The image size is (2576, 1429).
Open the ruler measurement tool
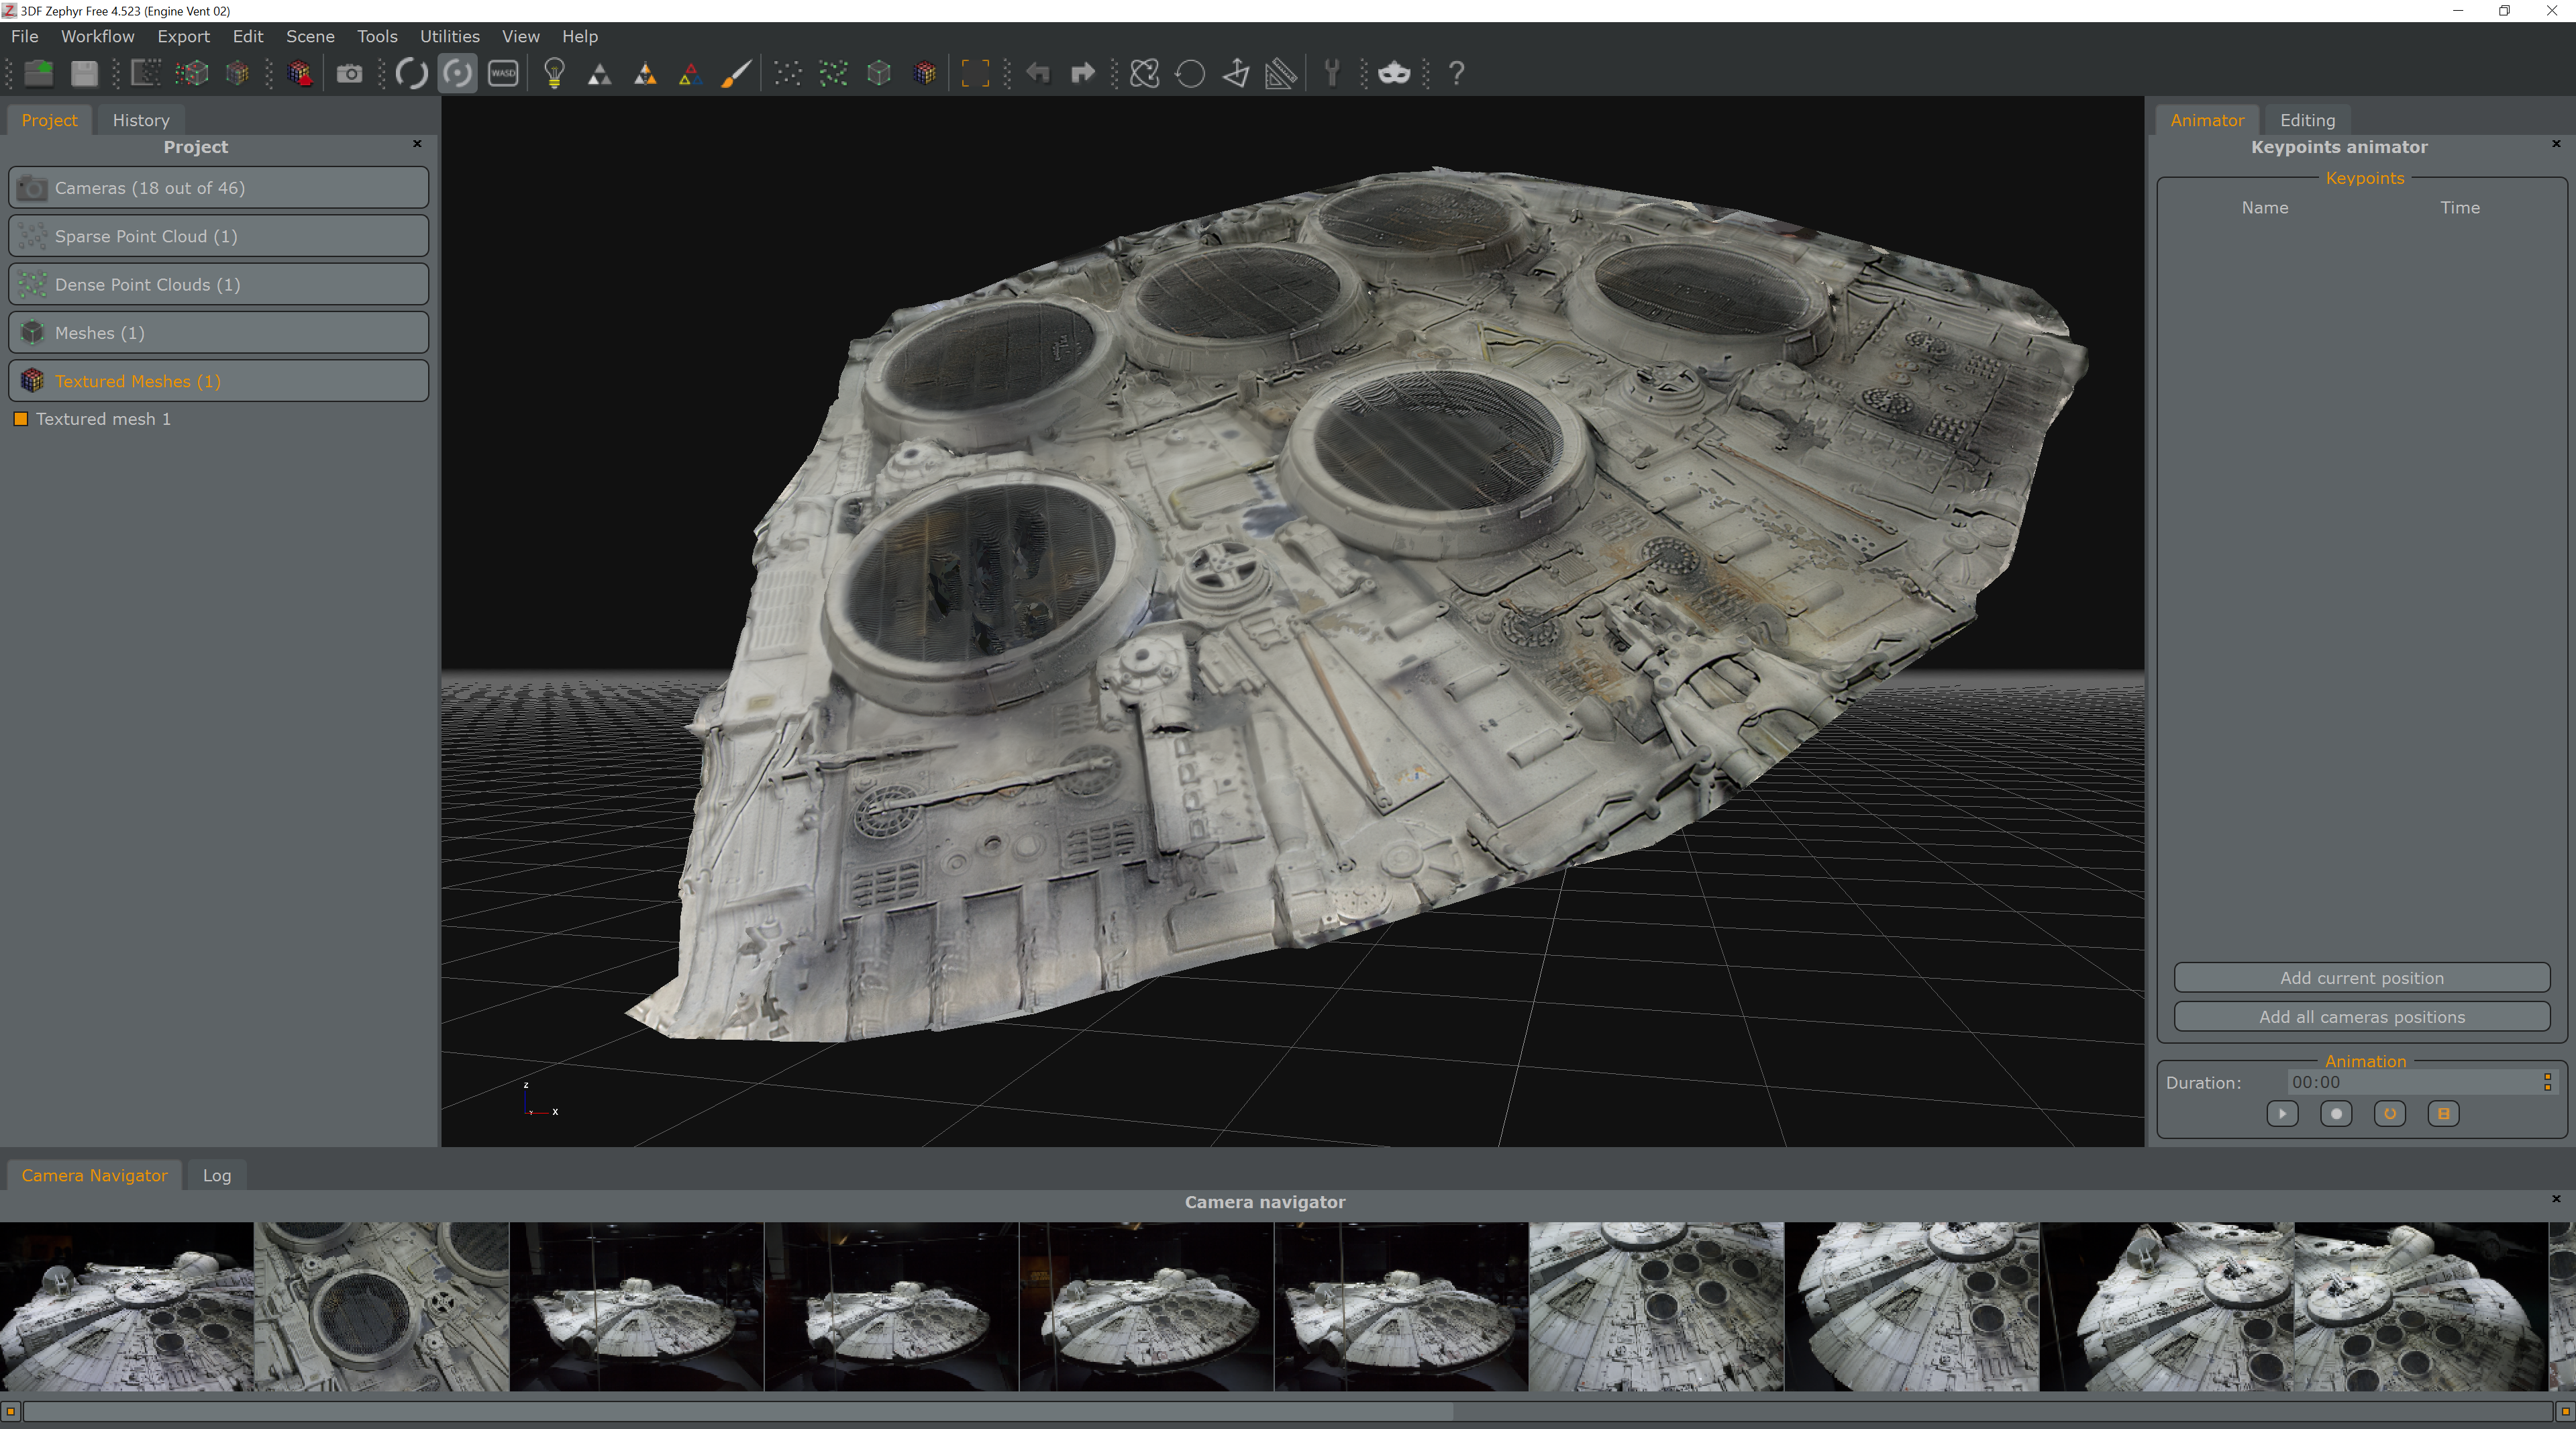(x=1281, y=73)
